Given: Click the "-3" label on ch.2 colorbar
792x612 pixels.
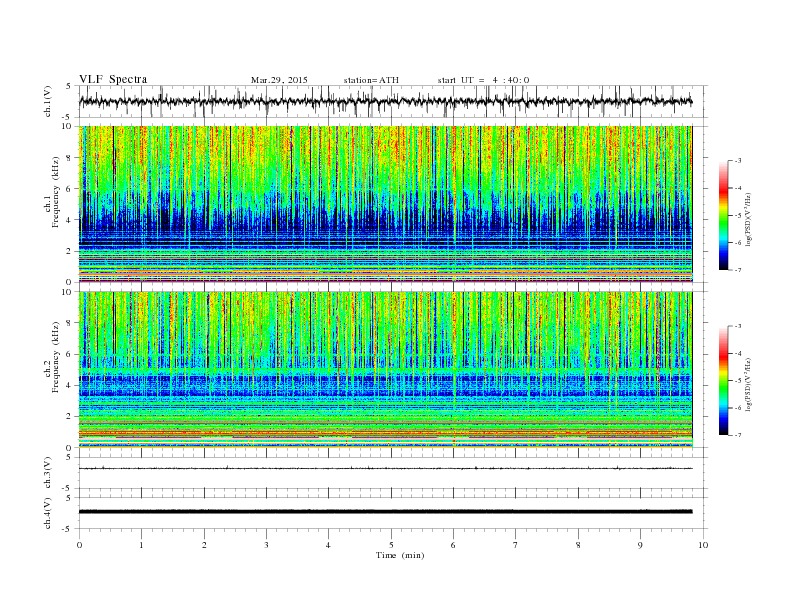Looking at the screenshot, I should (737, 326).
